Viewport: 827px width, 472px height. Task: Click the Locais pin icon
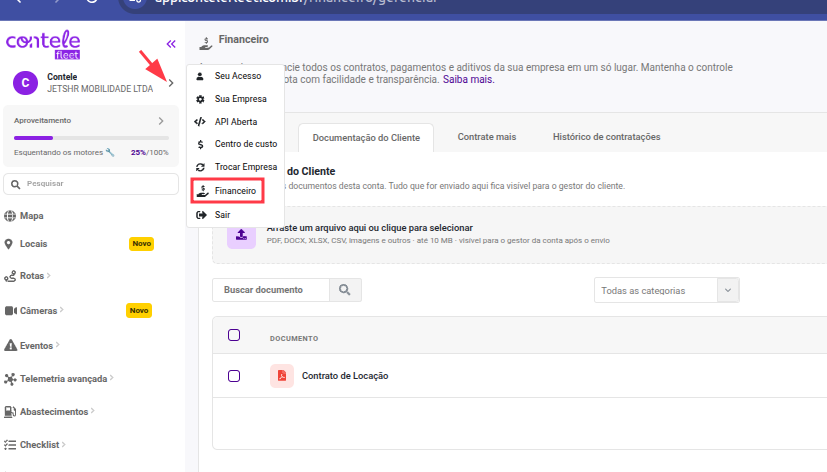click(8, 244)
